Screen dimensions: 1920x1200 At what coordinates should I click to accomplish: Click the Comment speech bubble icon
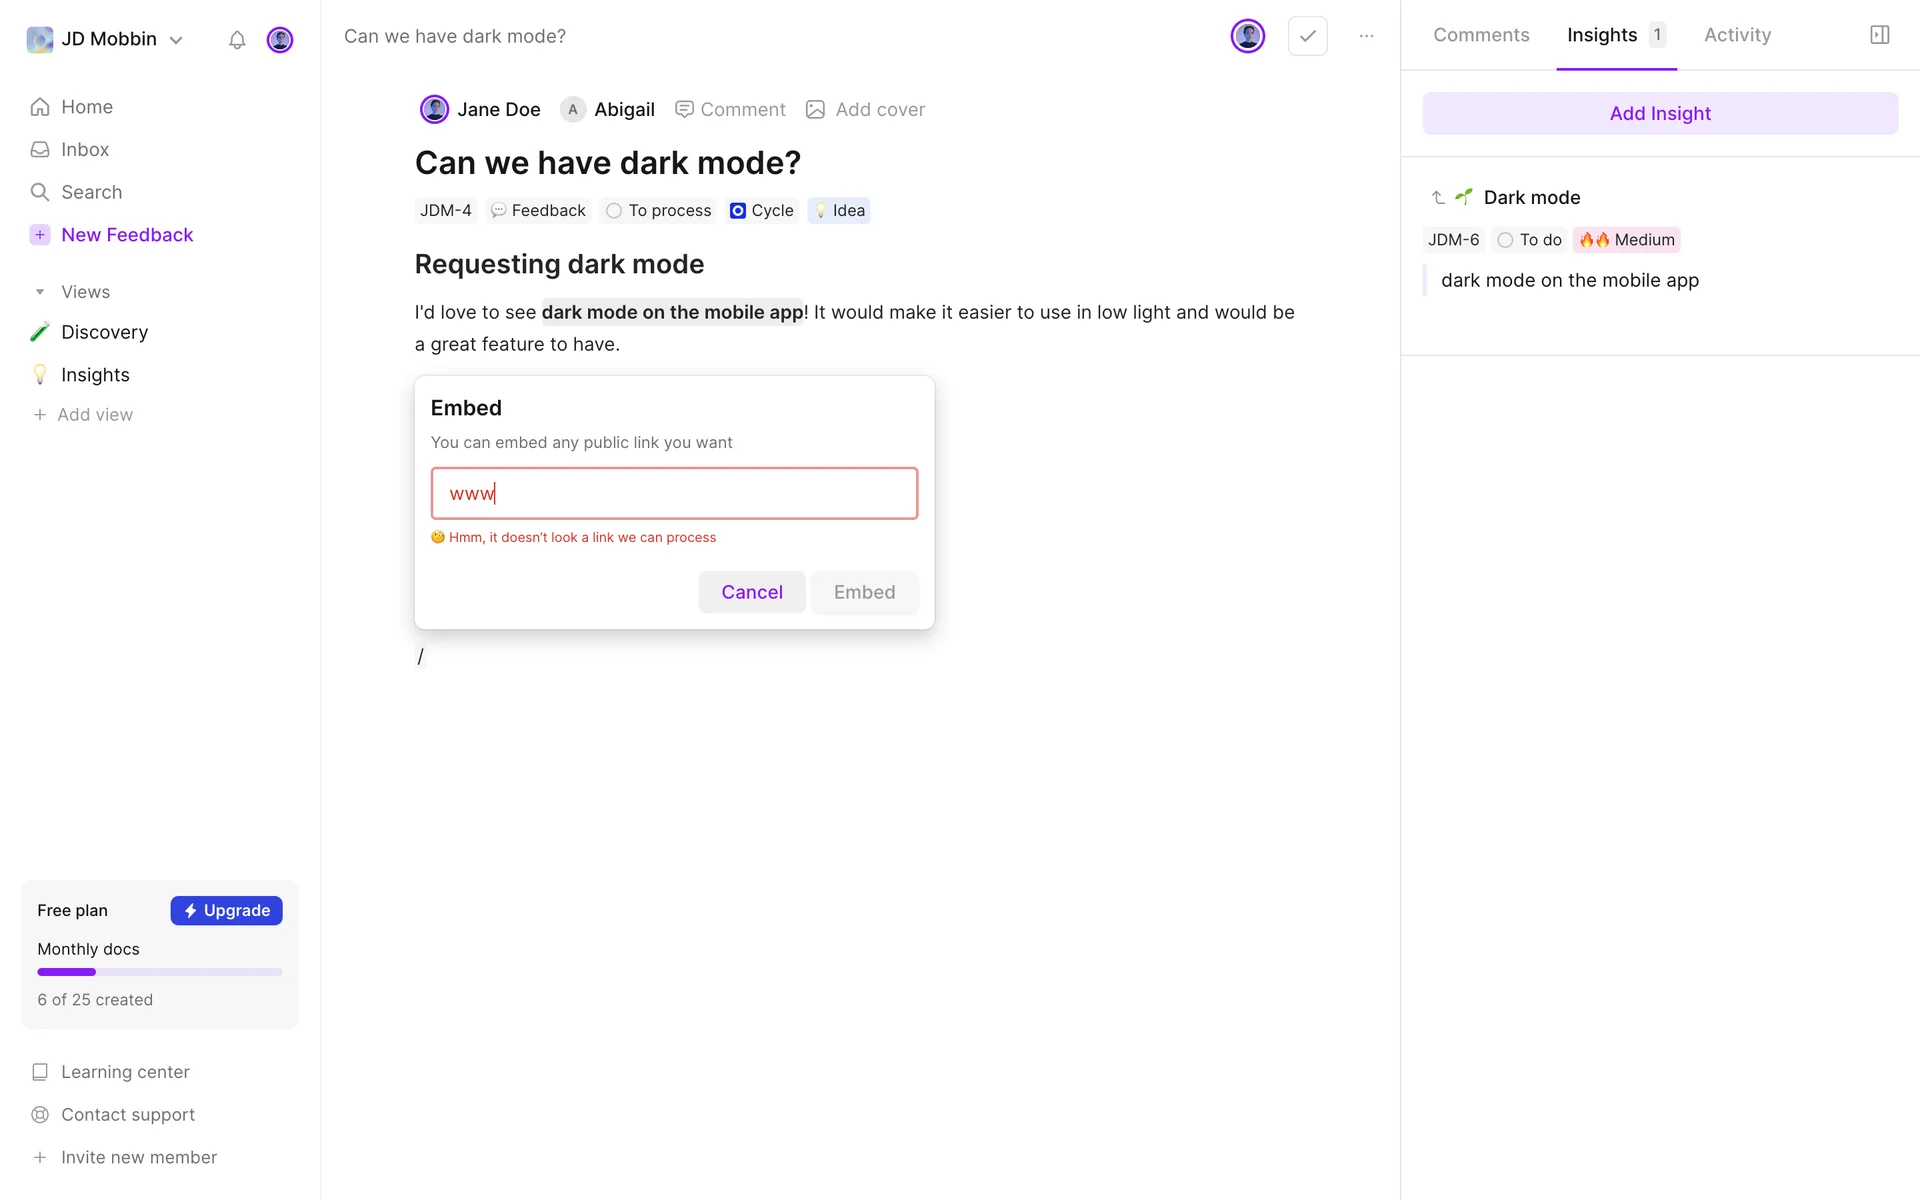pos(684,110)
